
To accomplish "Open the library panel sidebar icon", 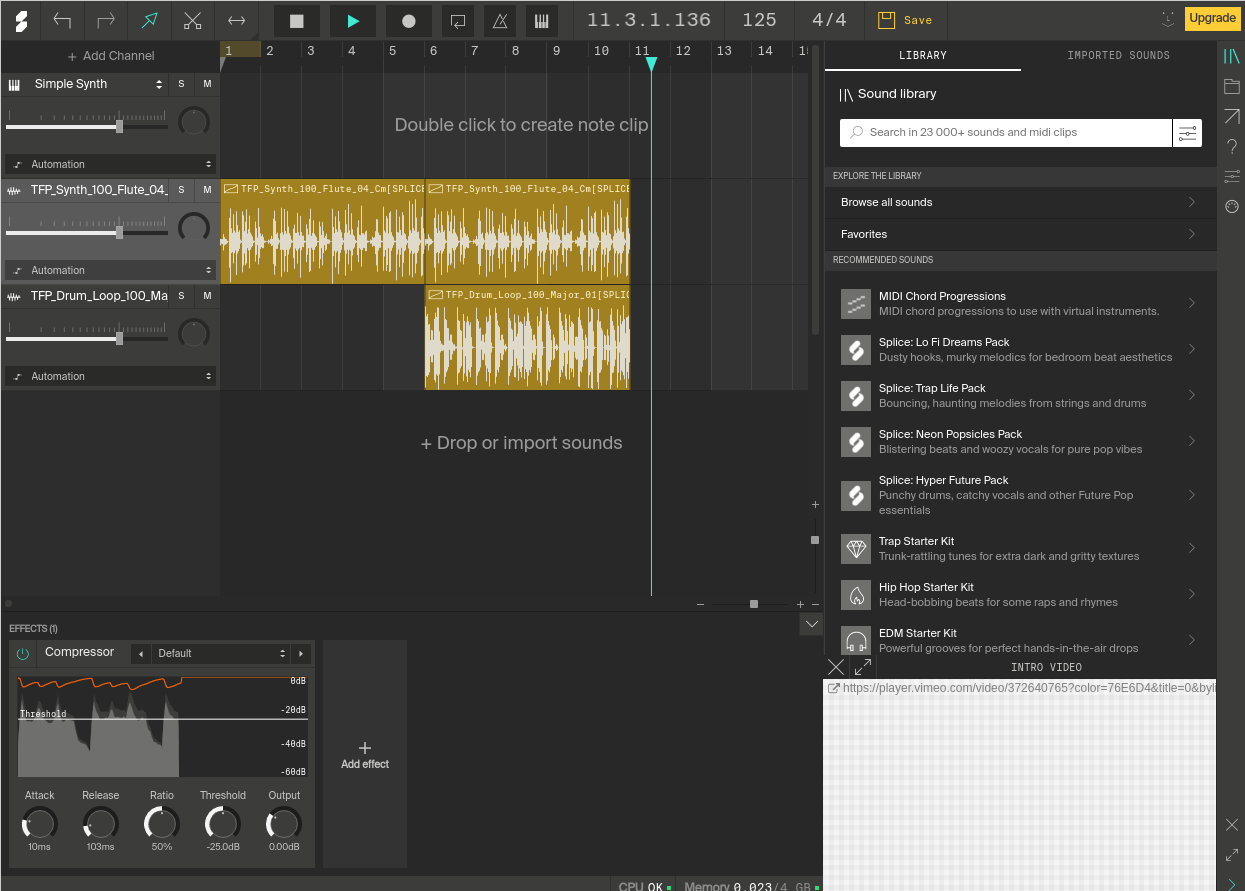I will (1232, 57).
